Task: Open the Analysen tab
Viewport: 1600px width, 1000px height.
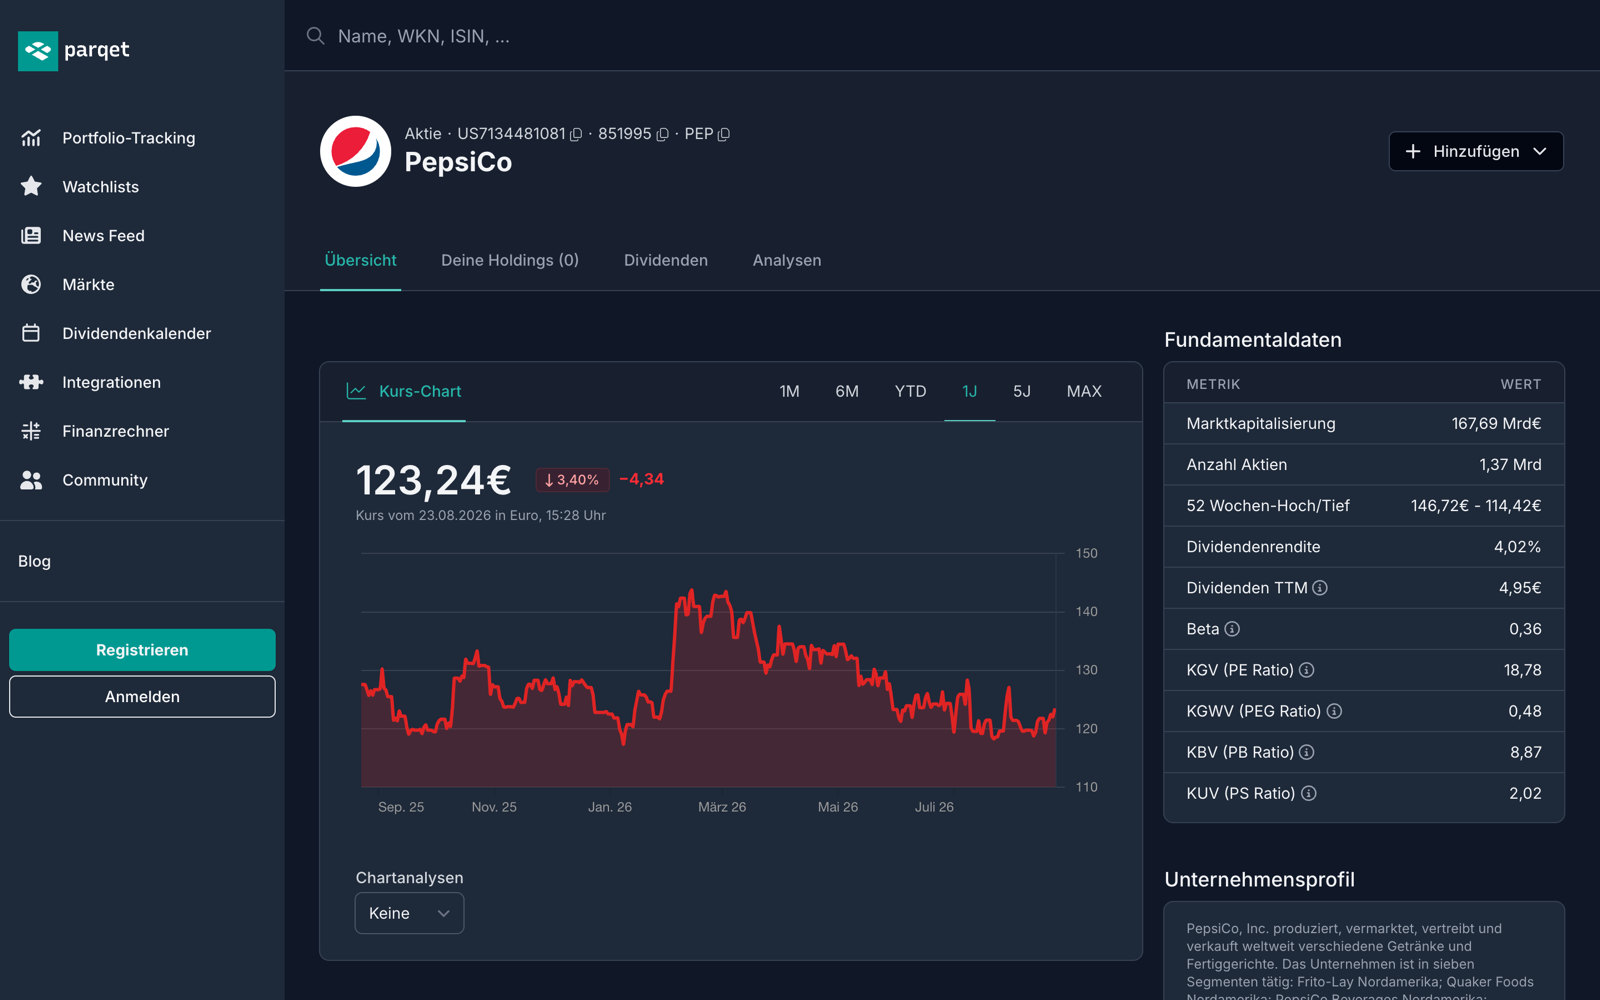Action: point(787,260)
